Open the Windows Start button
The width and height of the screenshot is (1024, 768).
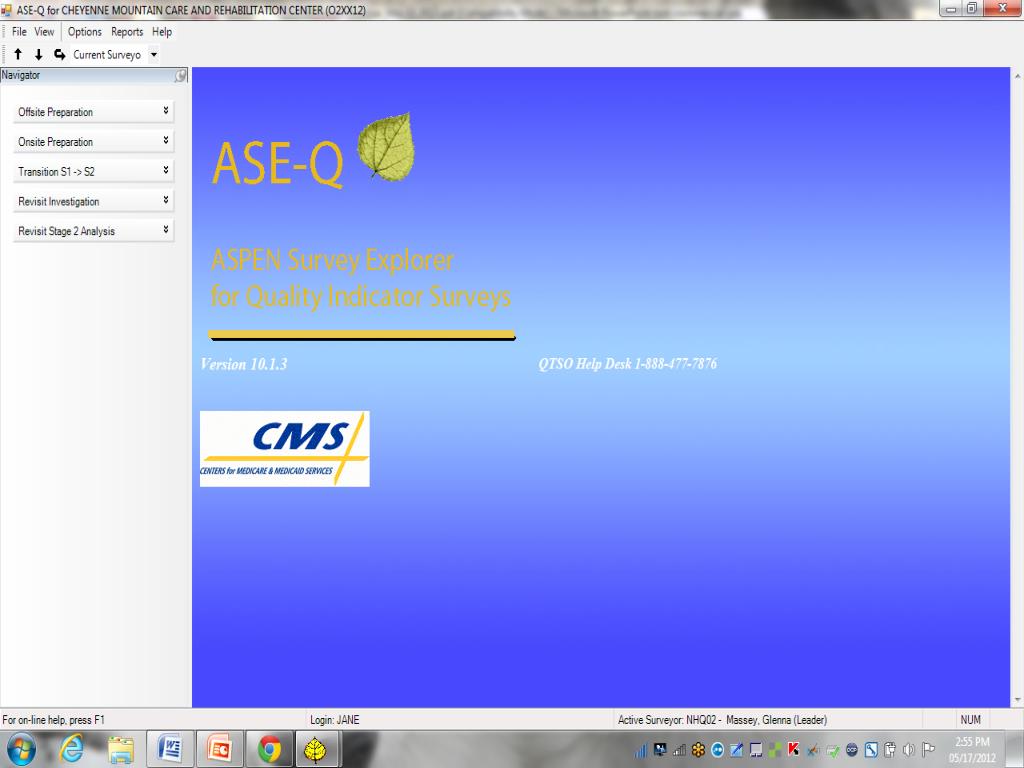[22, 749]
